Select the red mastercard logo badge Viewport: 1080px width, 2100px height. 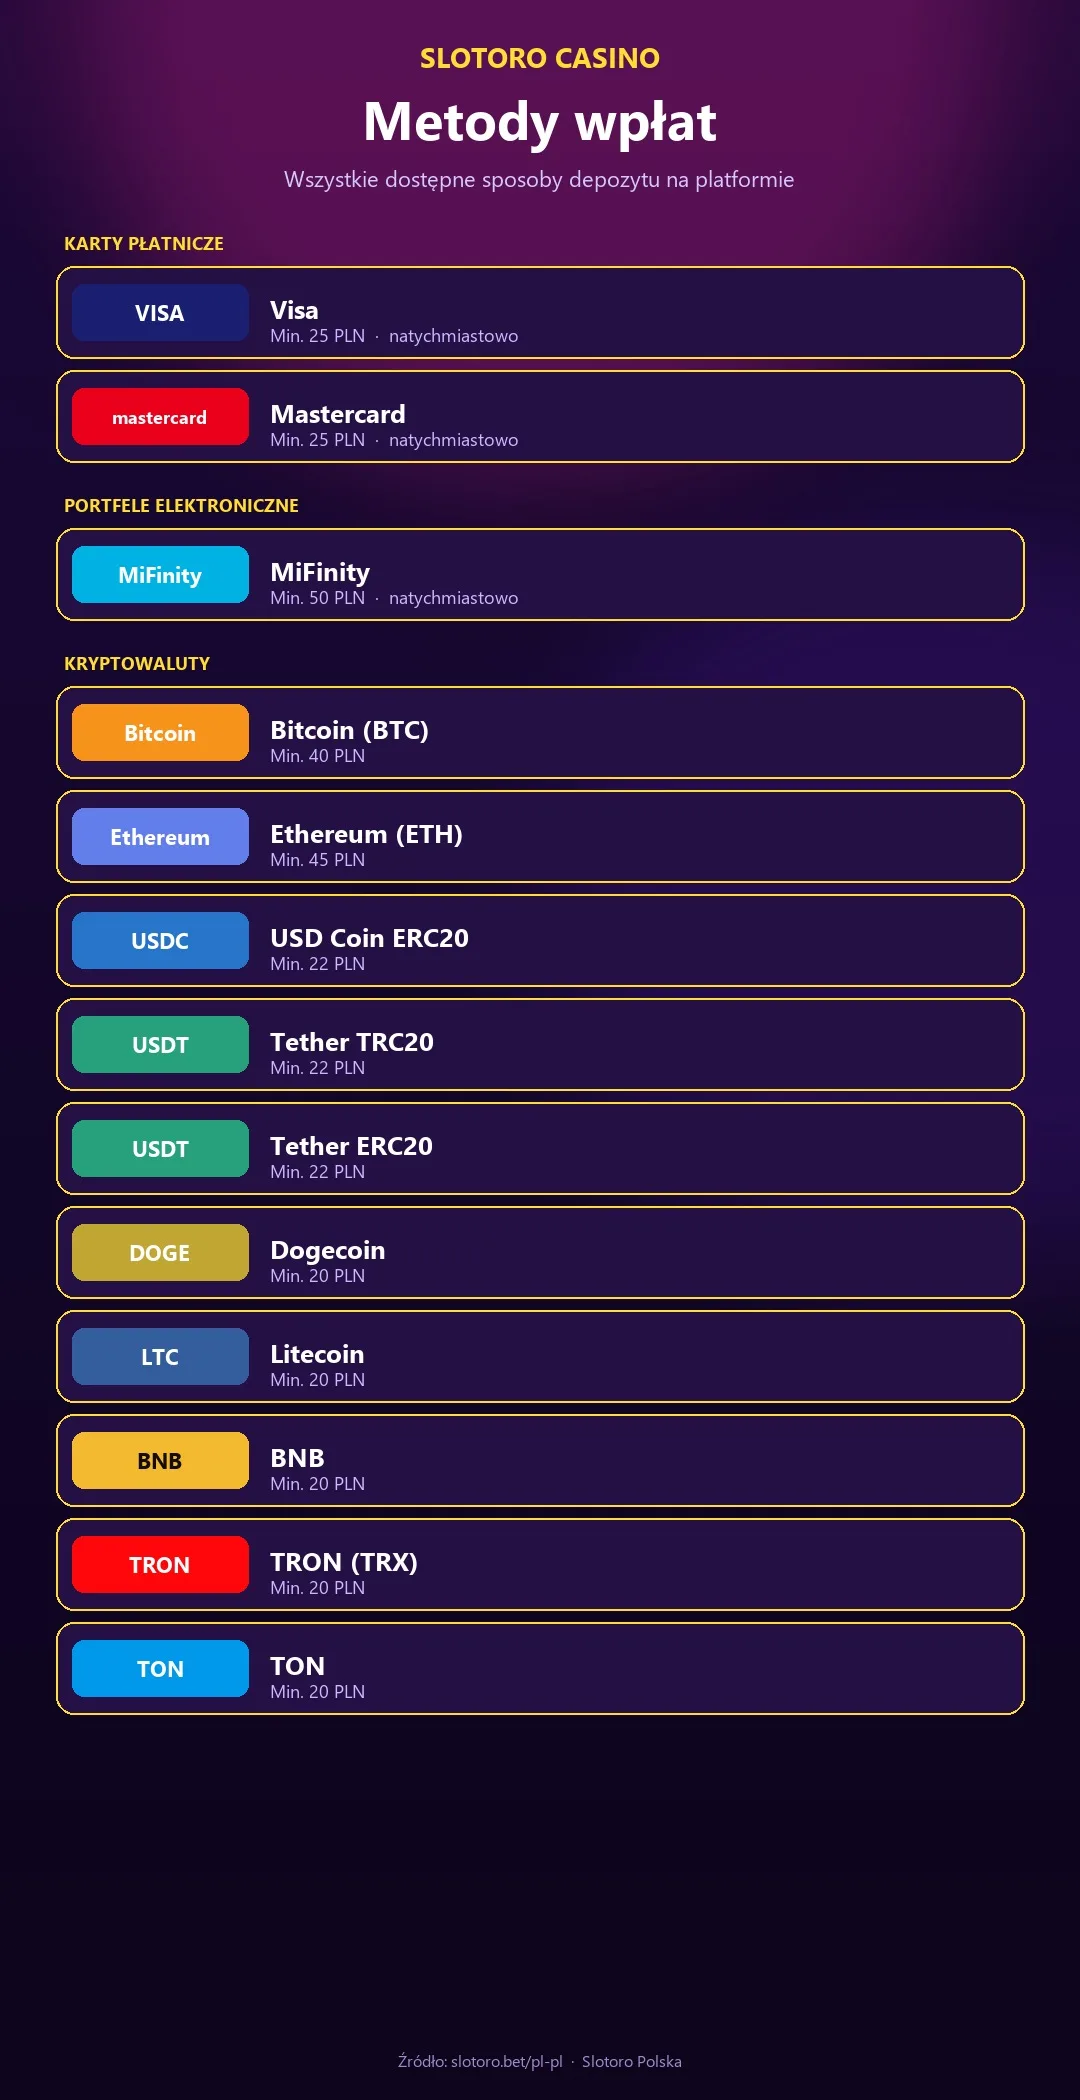click(160, 417)
